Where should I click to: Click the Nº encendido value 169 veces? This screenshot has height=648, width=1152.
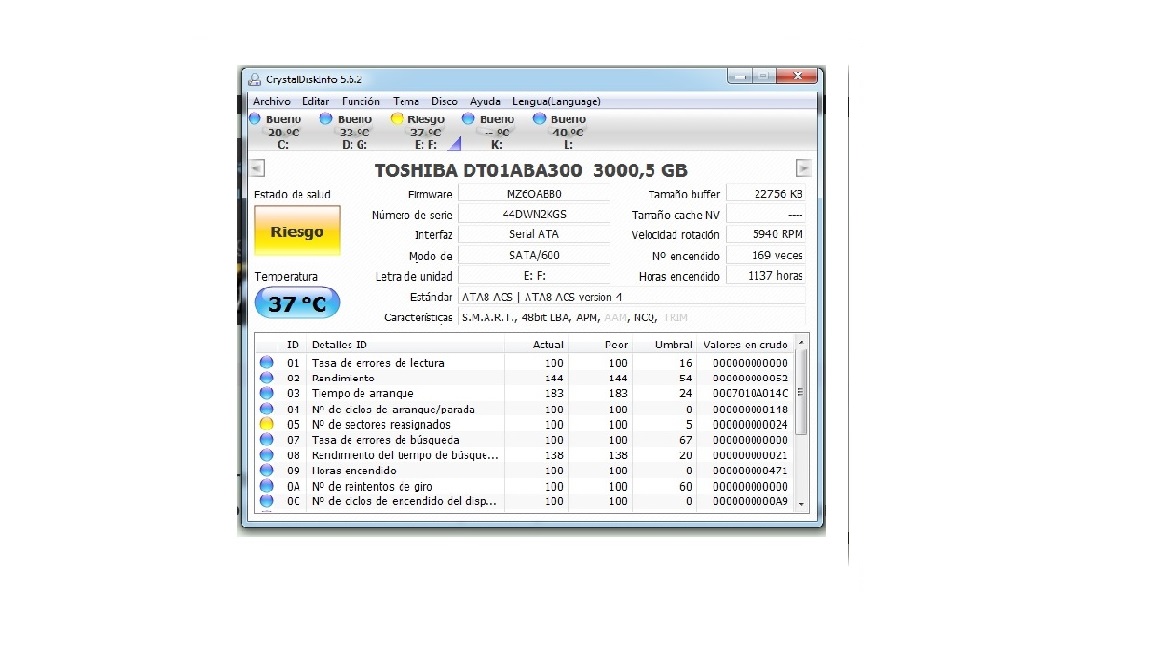click(x=766, y=255)
